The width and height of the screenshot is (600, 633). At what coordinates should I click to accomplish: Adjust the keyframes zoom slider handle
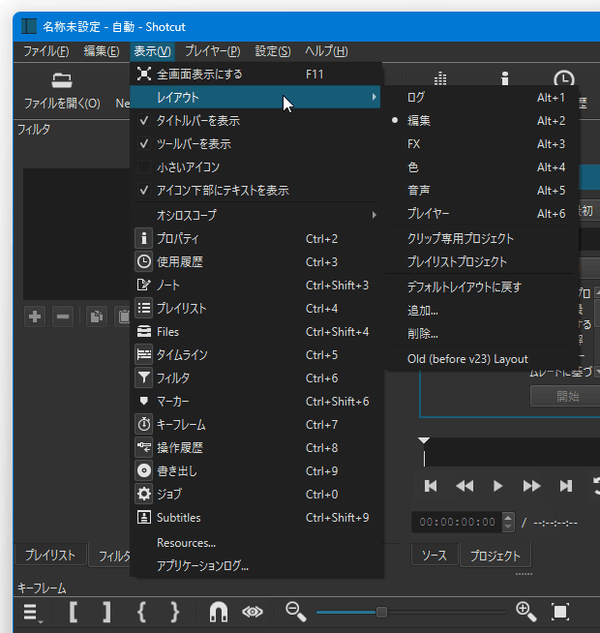(381, 612)
